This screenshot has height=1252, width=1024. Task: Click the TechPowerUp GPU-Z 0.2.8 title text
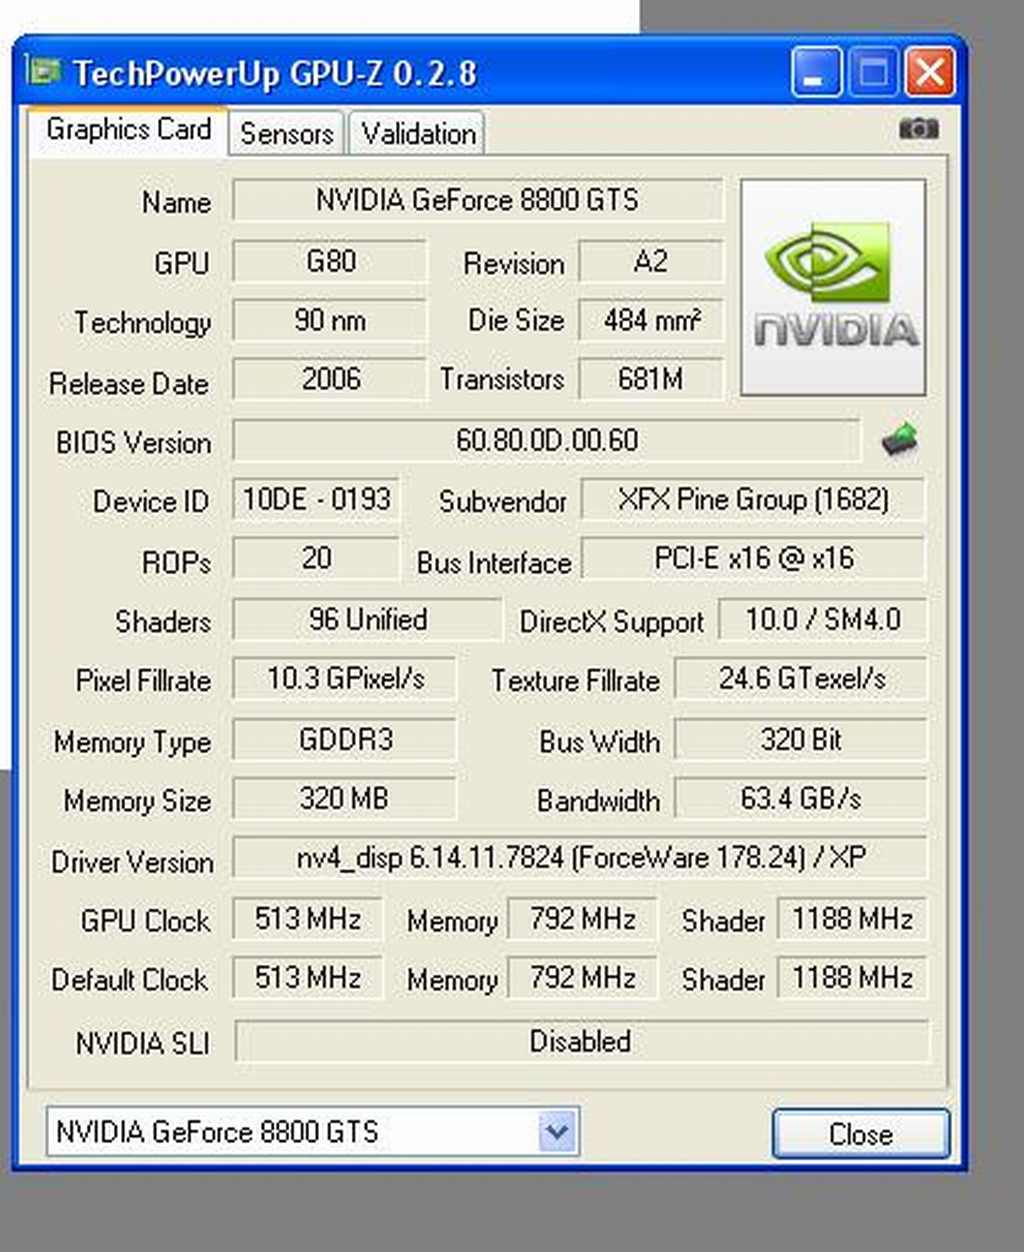275,73
